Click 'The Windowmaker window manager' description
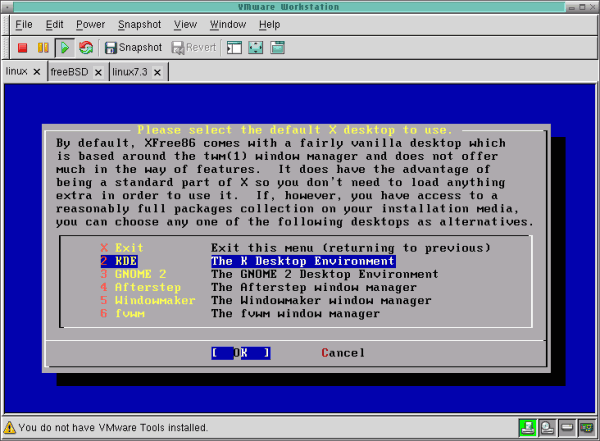The image size is (600, 441). pos(321,300)
